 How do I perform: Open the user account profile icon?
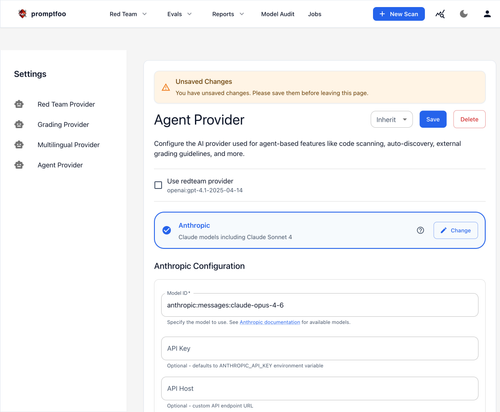coord(487,14)
